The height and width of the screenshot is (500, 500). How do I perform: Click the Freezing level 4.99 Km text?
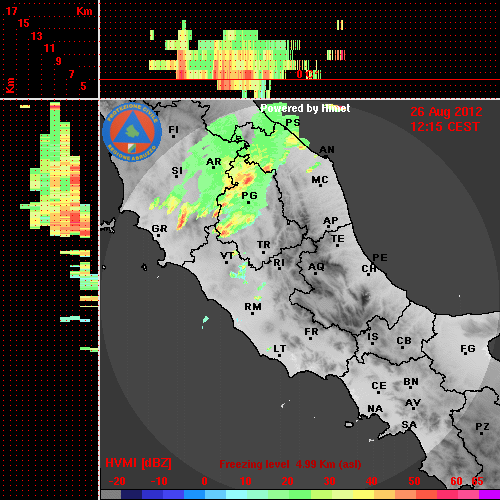point(290,464)
